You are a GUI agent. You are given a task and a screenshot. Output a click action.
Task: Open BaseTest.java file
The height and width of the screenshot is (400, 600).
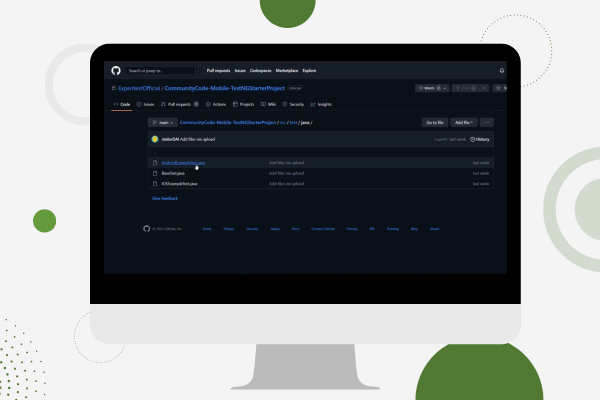173,173
